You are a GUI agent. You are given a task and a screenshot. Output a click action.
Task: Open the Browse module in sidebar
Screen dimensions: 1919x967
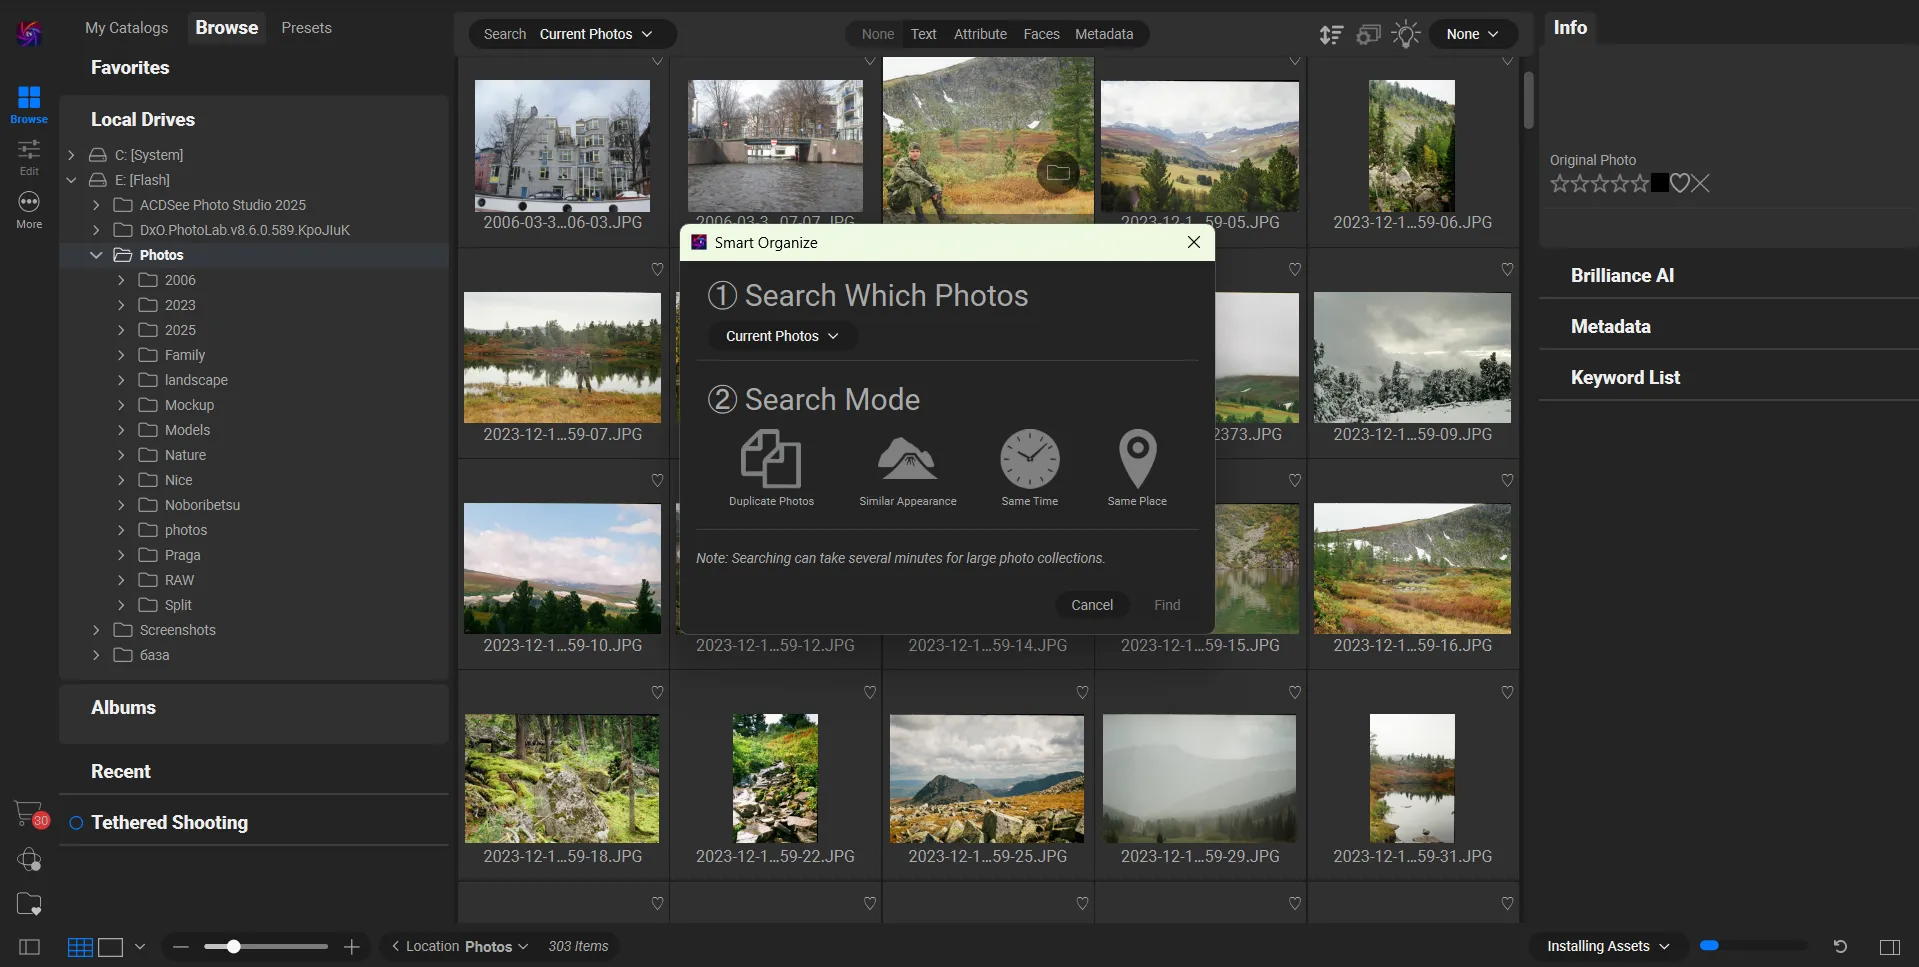coord(29,104)
